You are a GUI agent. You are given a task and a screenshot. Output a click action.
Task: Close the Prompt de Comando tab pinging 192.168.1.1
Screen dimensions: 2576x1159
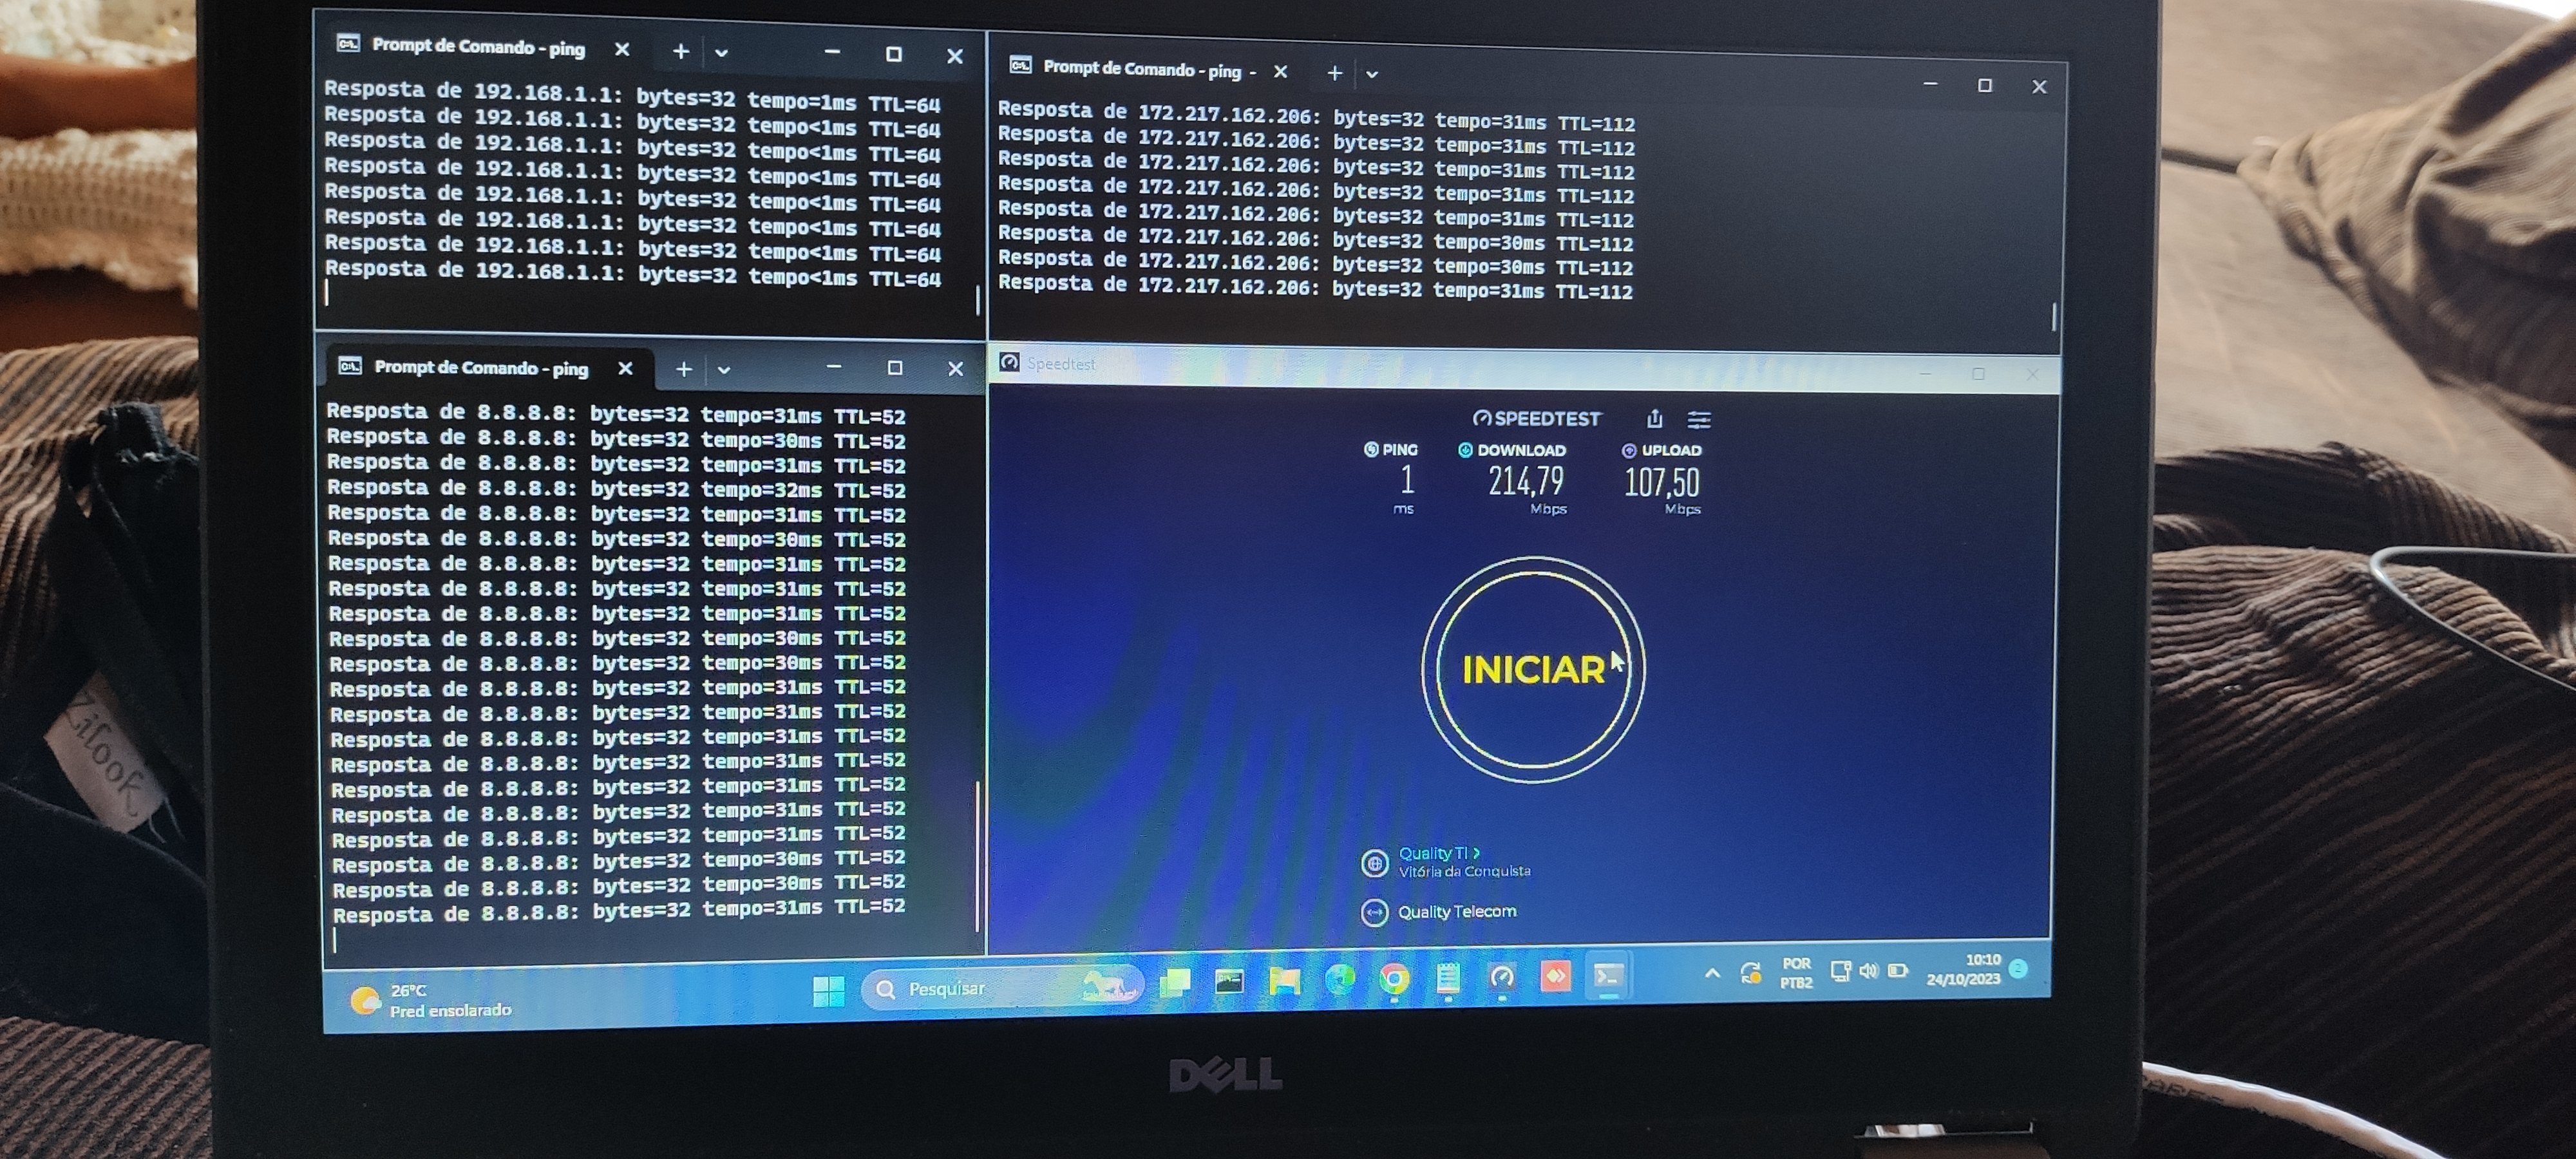(622, 49)
